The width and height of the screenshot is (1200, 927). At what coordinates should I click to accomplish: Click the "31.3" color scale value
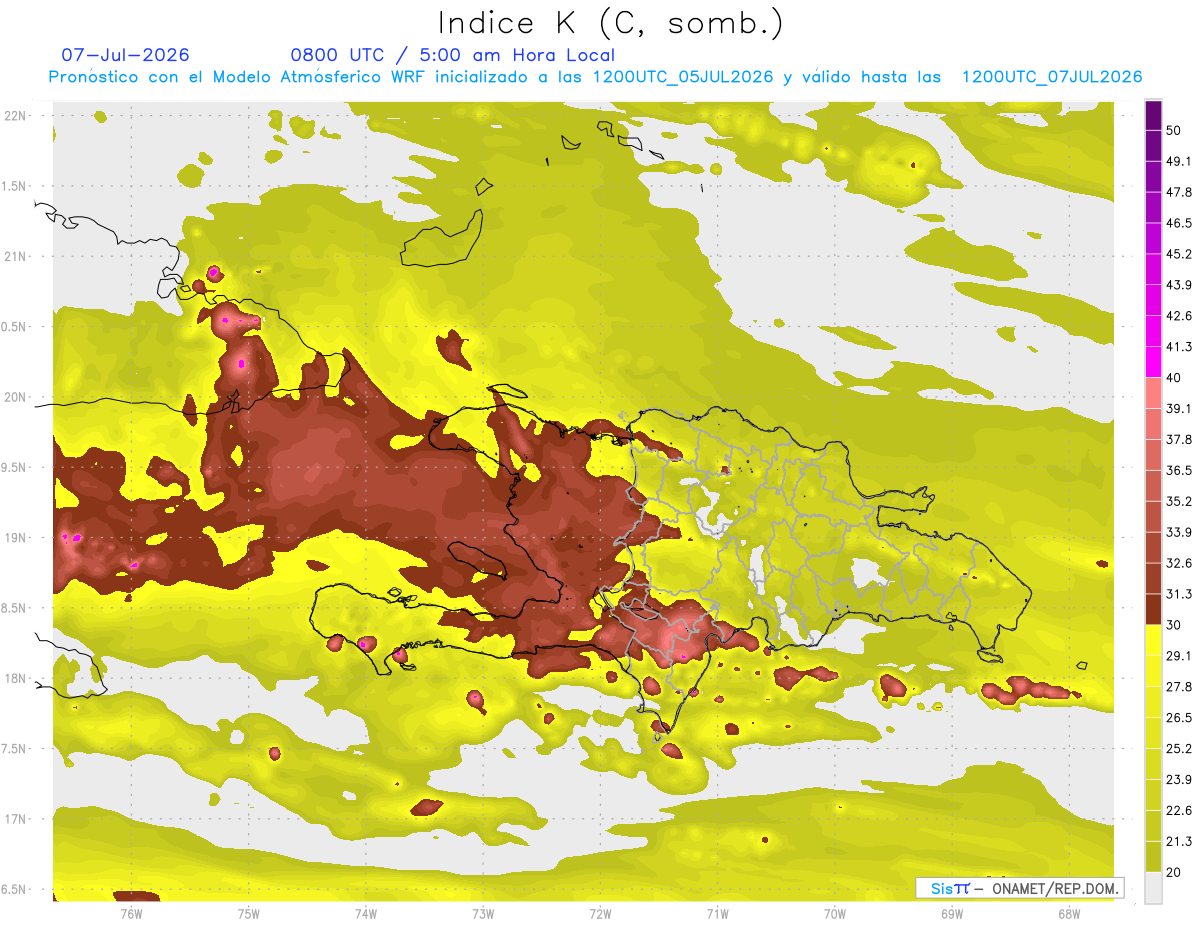coord(1179,594)
